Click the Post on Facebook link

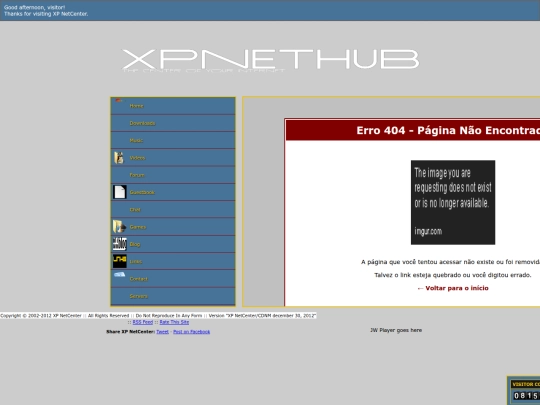coord(191,332)
